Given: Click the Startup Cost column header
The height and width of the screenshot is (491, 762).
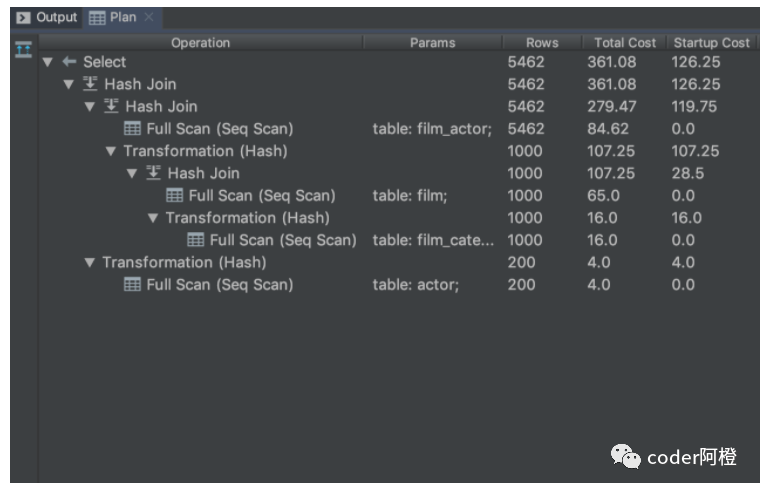Looking at the screenshot, I should (711, 43).
